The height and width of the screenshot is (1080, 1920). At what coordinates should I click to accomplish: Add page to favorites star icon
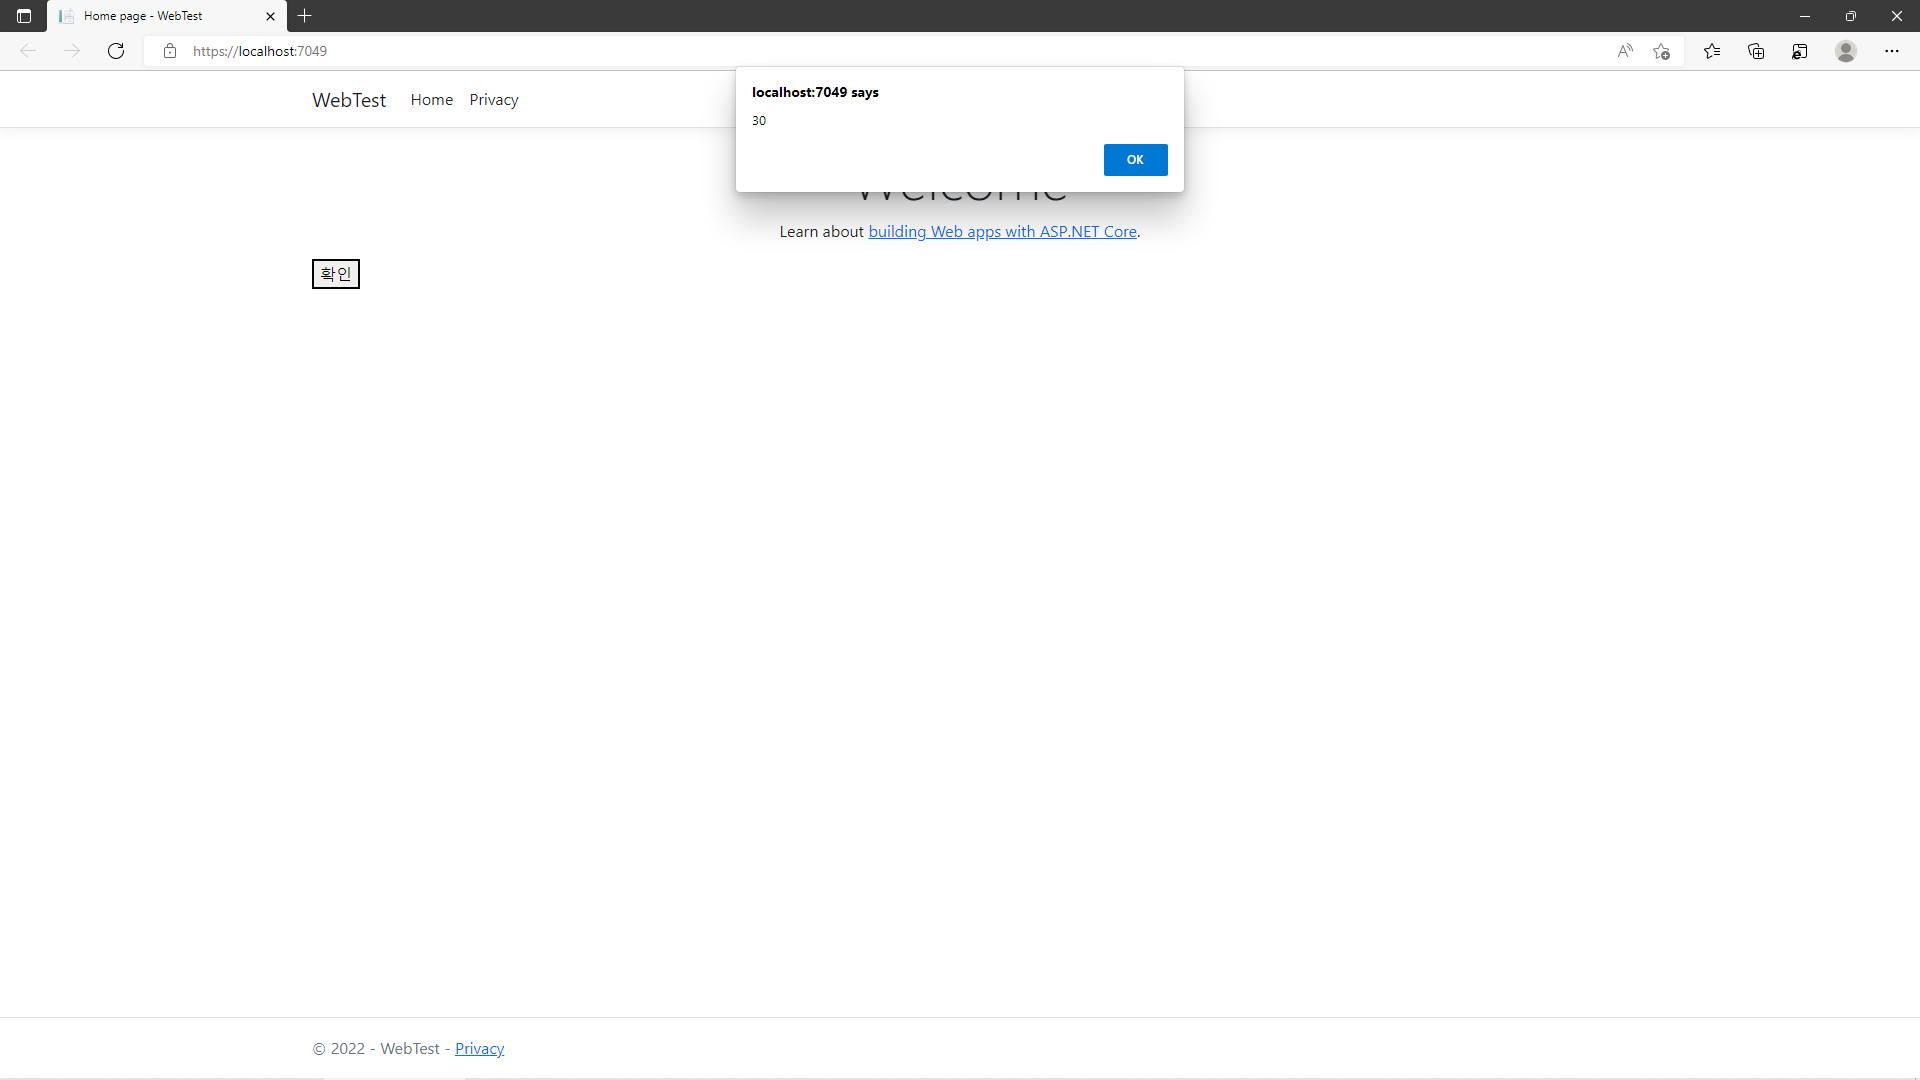(1661, 51)
